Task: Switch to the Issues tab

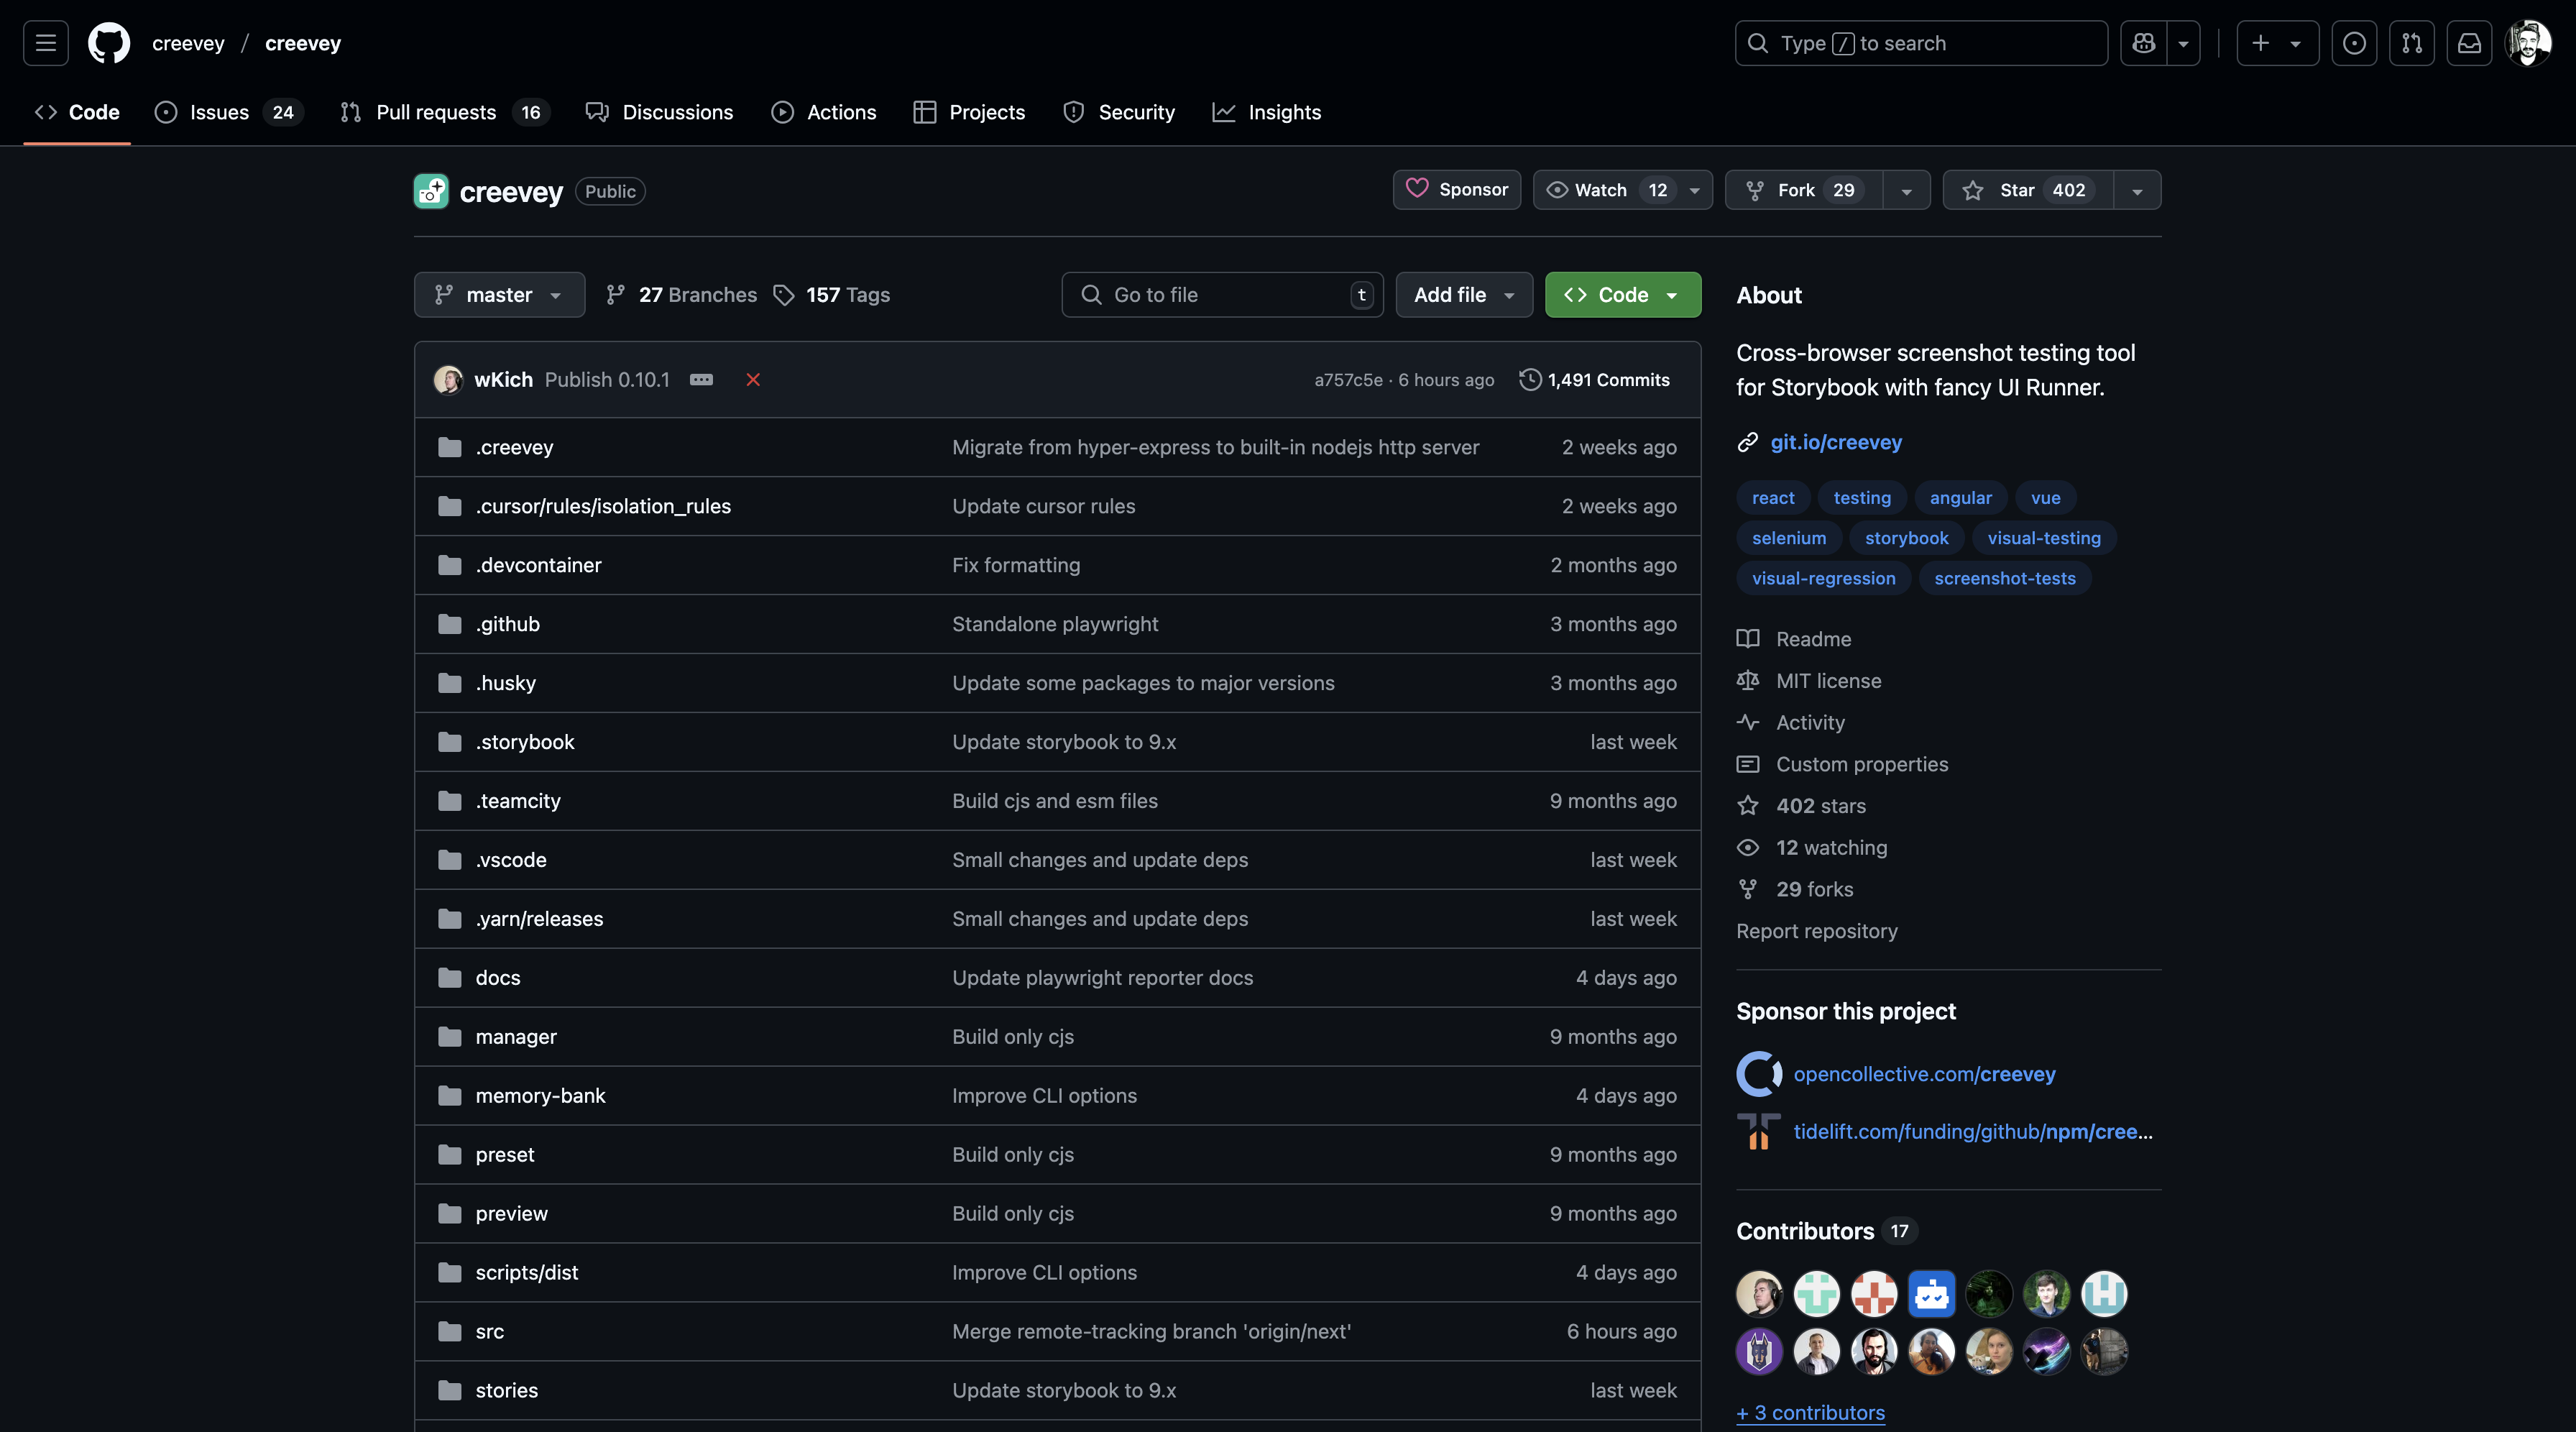Action: click(x=229, y=112)
